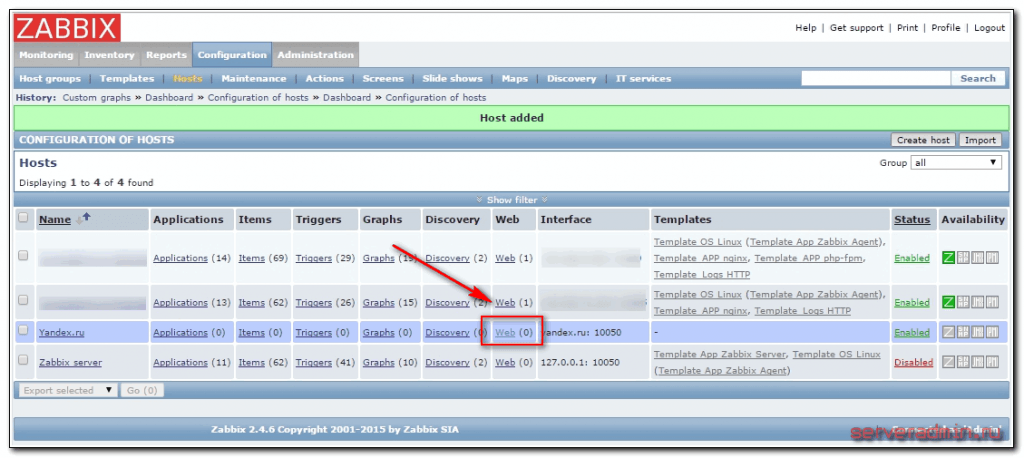The width and height of the screenshot is (1024, 458).
Task: Click the SNMP availability icon in first row
Action: coord(963,258)
